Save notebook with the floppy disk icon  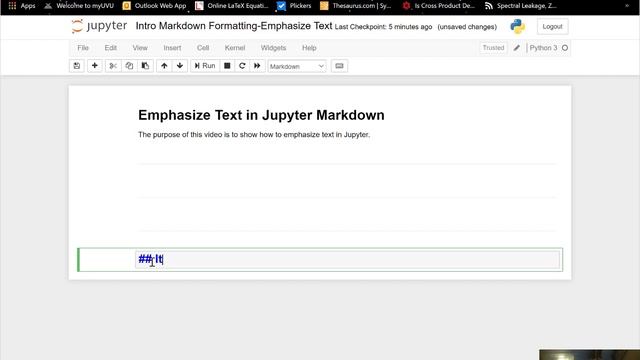coord(77,66)
